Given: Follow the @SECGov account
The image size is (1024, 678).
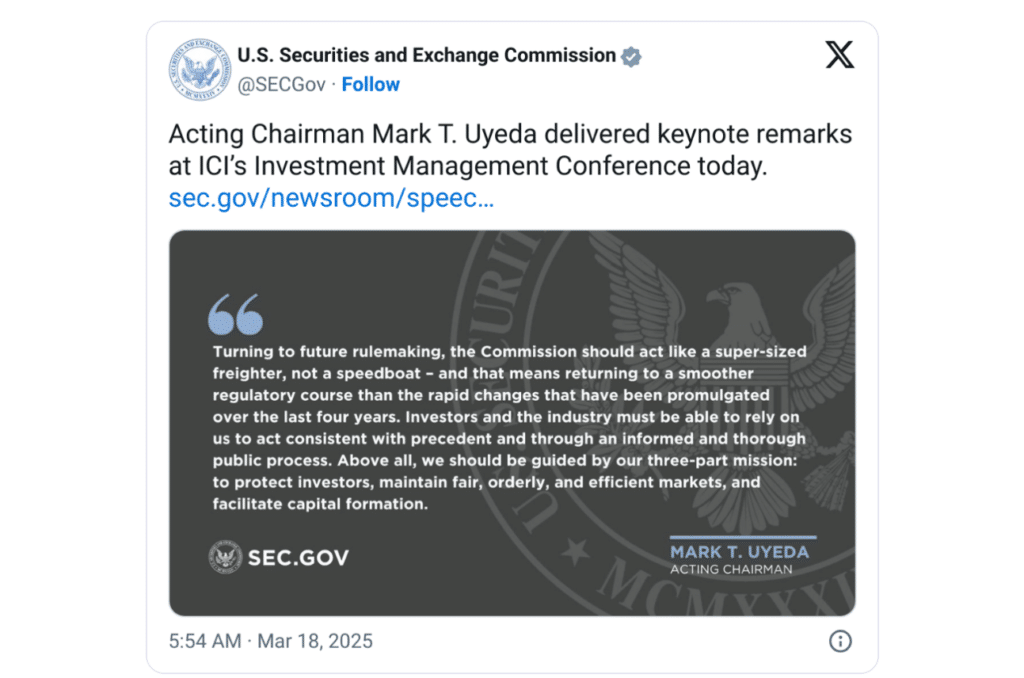Looking at the screenshot, I should [370, 85].
